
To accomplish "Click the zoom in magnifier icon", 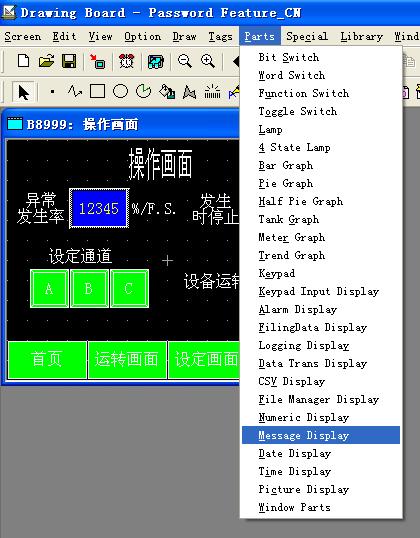I will coord(208,61).
